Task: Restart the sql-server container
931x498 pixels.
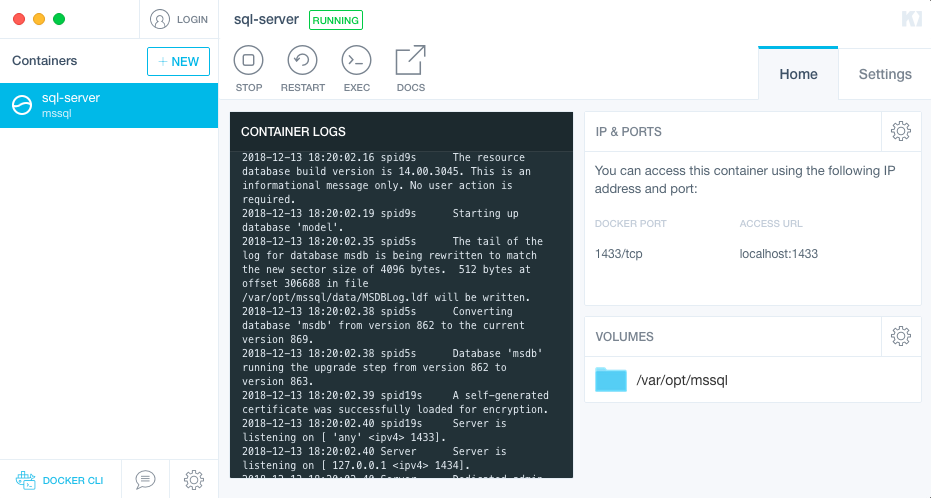Action: pos(302,61)
